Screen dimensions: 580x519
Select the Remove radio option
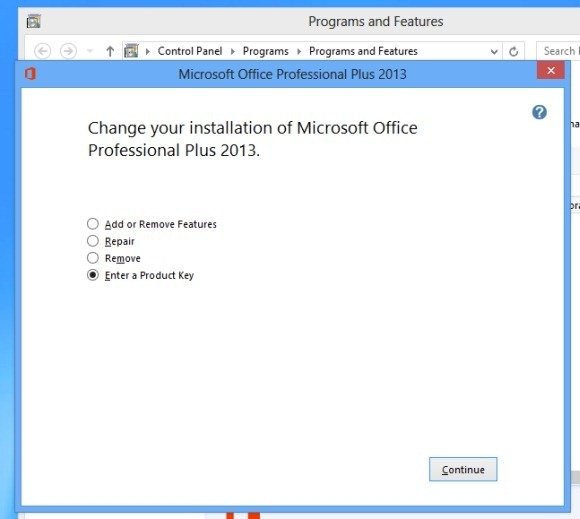coord(92,258)
